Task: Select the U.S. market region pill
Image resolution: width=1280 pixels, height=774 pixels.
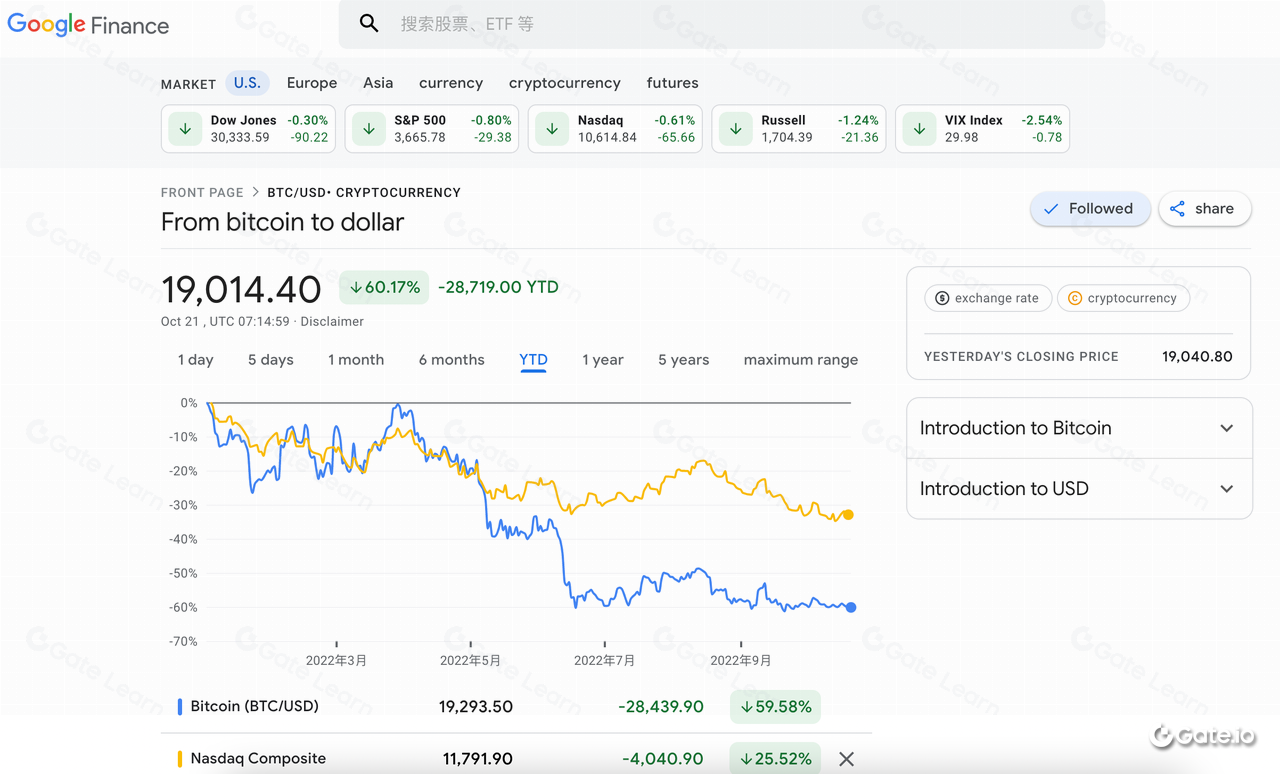Action: click(x=247, y=83)
